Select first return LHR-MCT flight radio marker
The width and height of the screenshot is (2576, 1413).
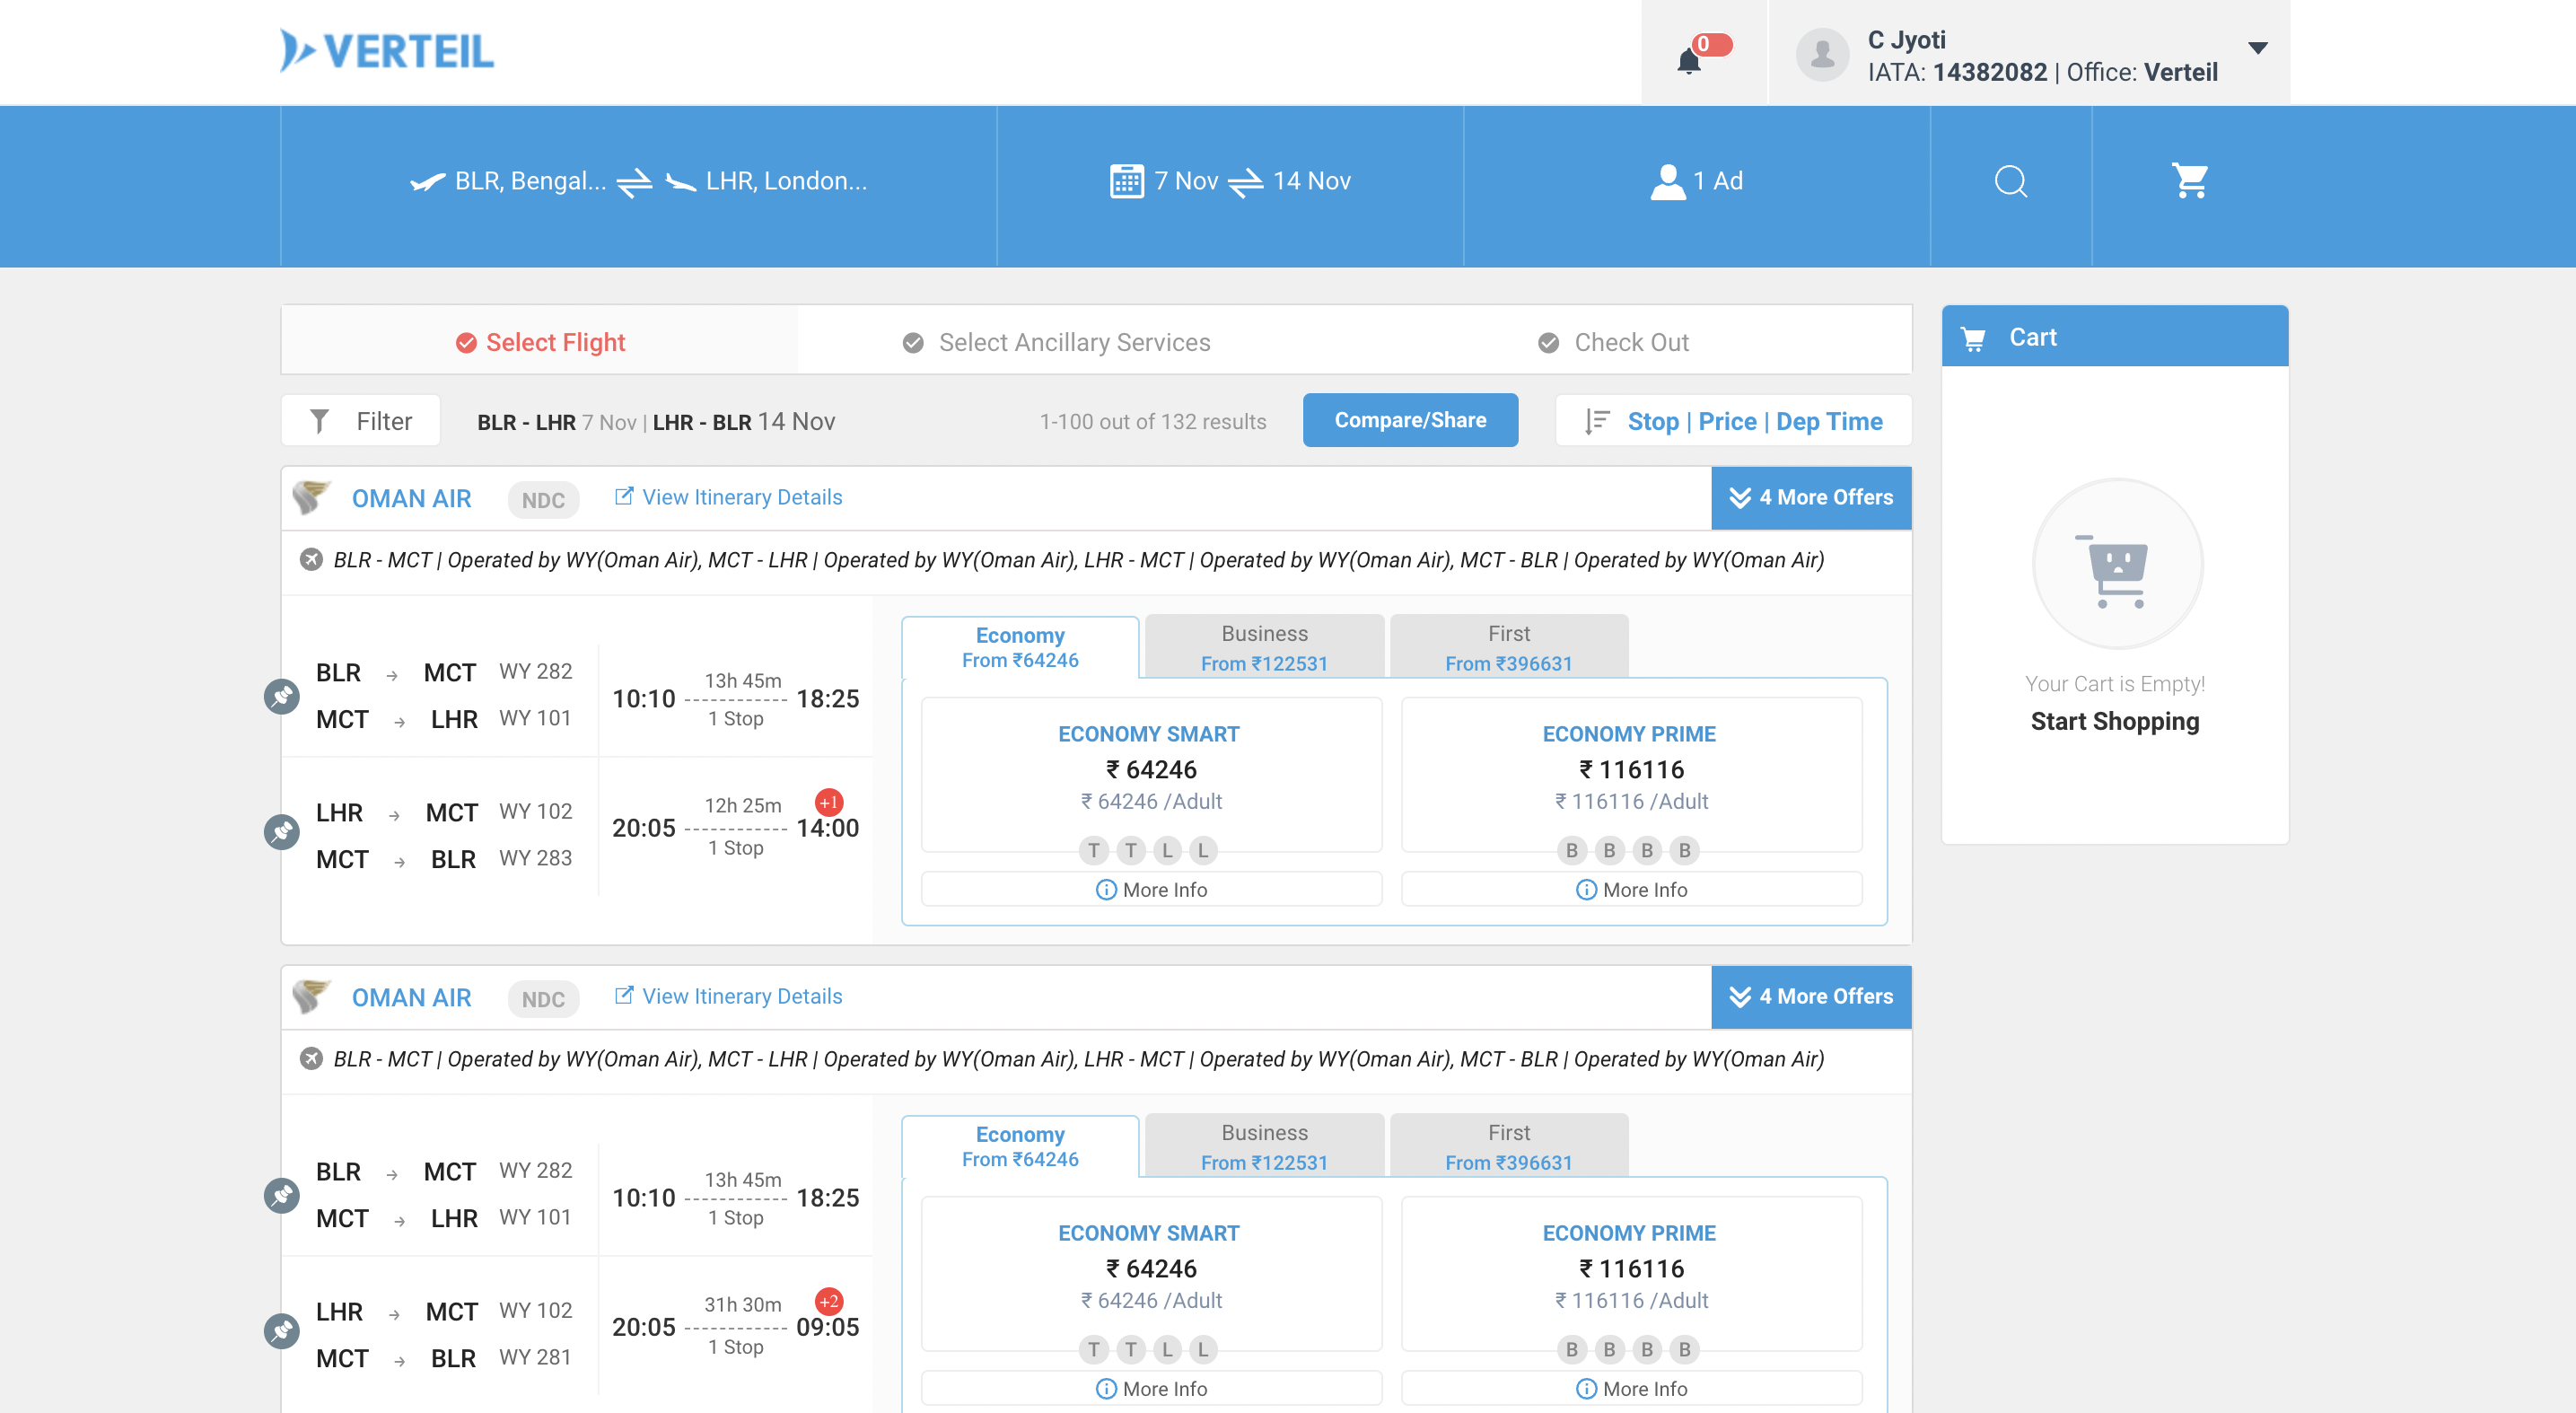[282, 832]
